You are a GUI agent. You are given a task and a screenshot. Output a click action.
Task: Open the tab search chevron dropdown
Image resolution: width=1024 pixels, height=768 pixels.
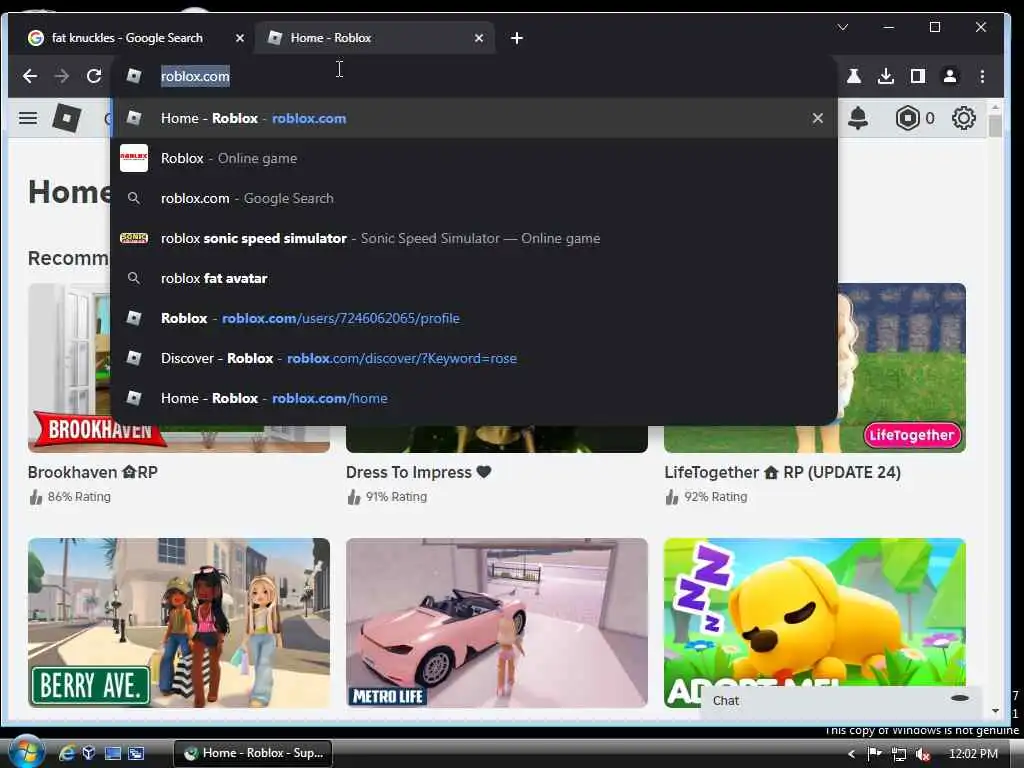(x=842, y=27)
